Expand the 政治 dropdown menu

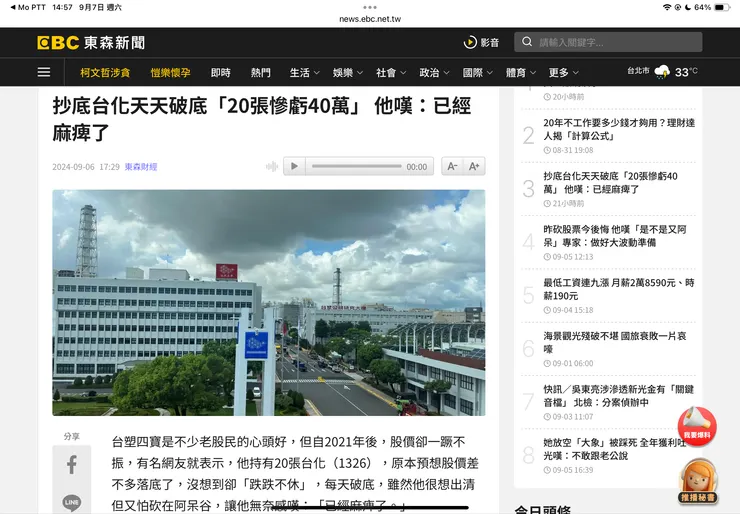[434, 73]
